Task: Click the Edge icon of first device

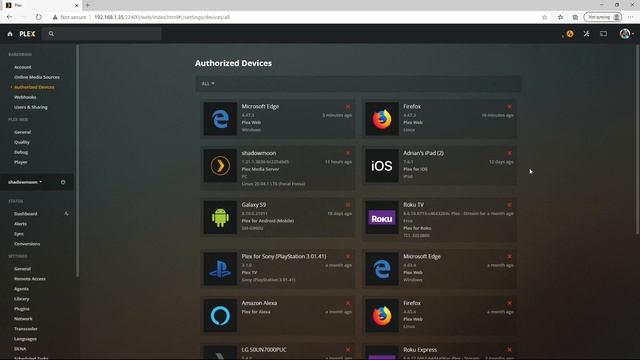Action: (220, 119)
